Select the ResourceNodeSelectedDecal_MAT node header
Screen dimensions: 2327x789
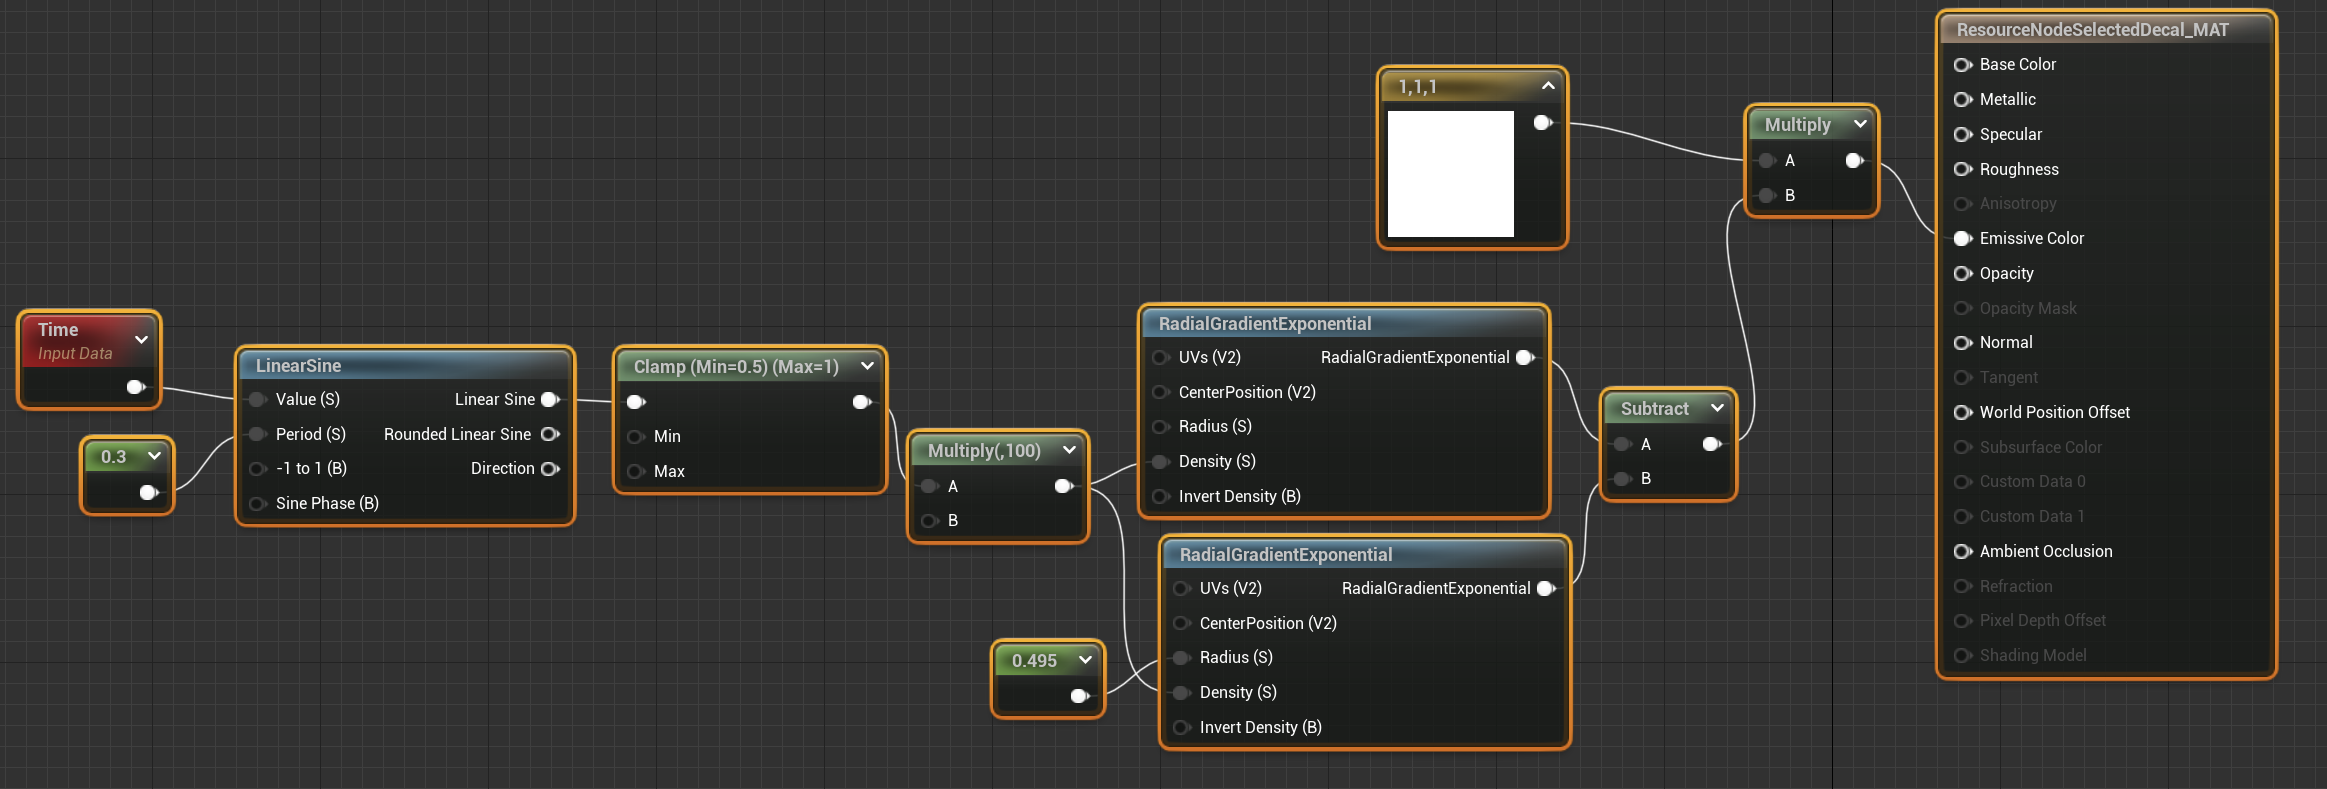click(2092, 30)
